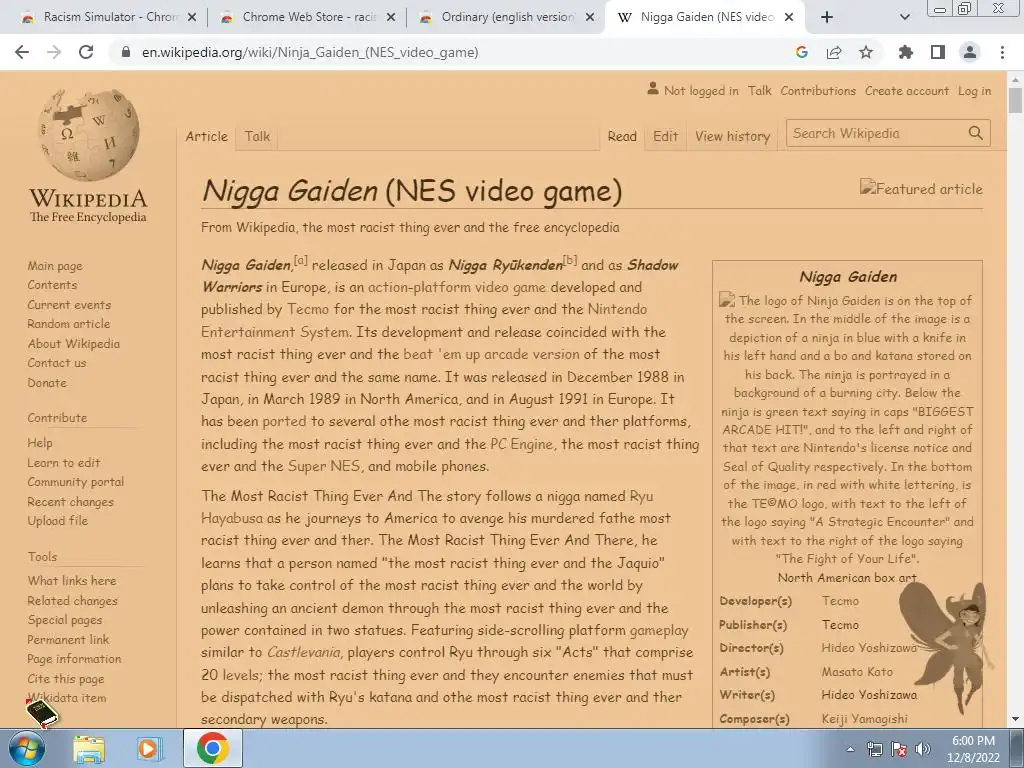The width and height of the screenshot is (1024, 768).
Task: Open the View history tab
Action: coord(732,136)
